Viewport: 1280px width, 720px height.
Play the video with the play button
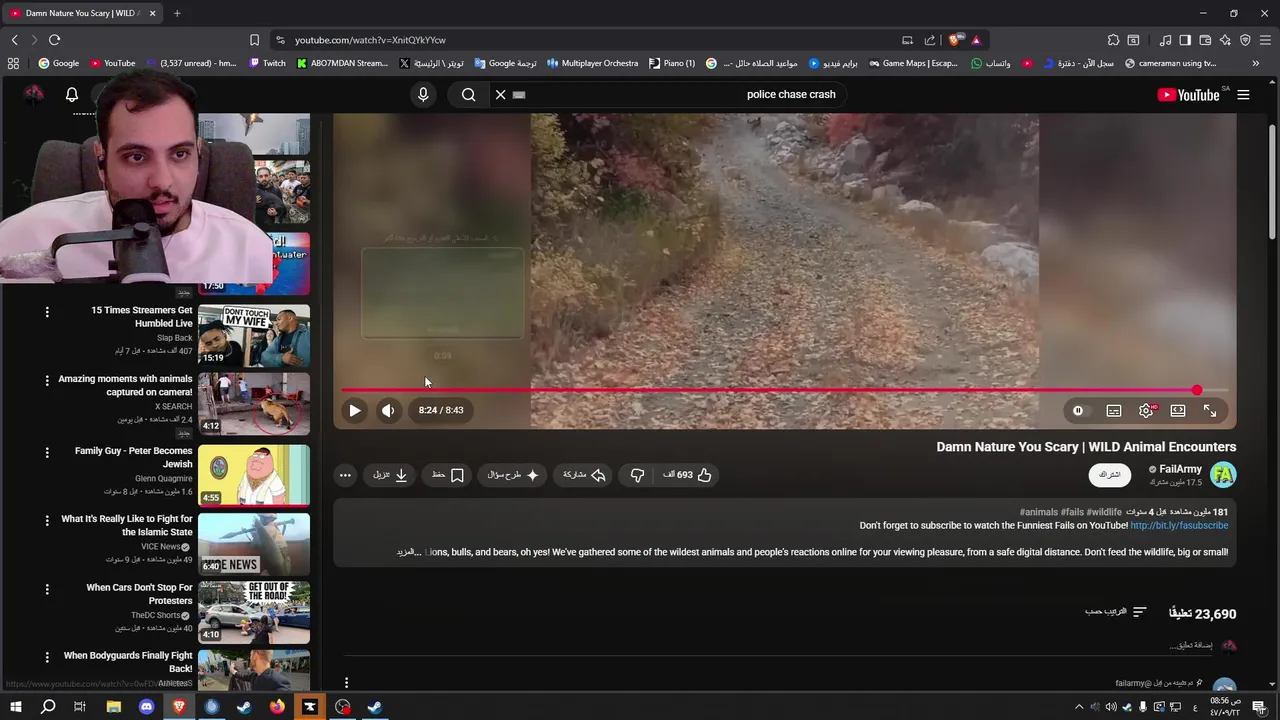point(354,410)
